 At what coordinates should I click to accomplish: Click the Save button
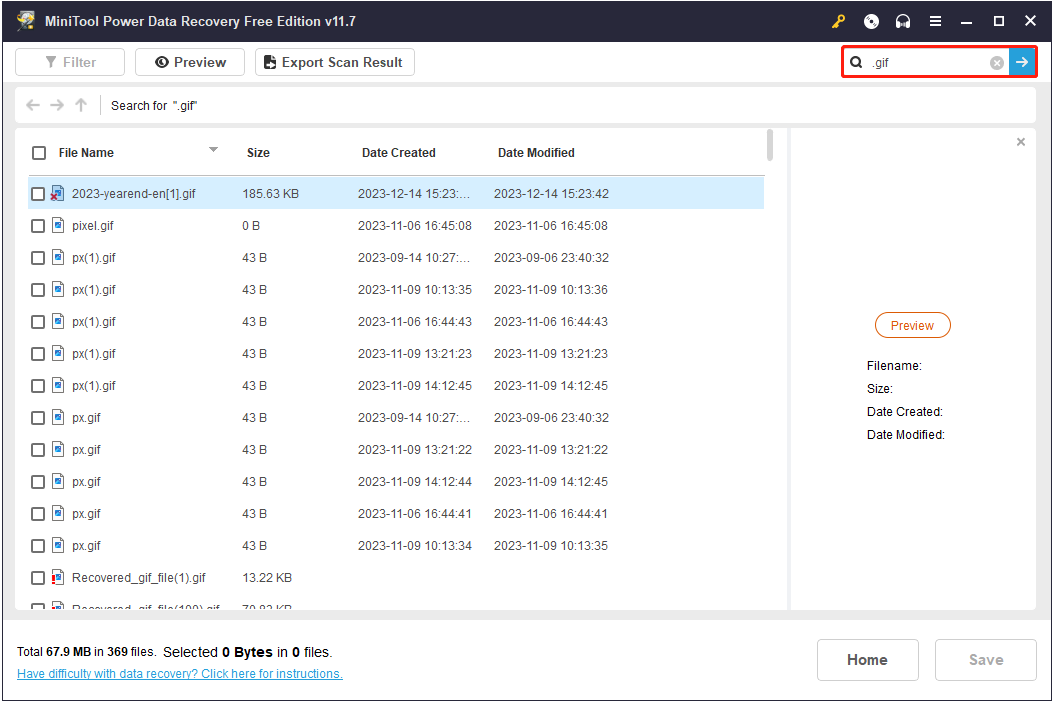(x=985, y=660)
